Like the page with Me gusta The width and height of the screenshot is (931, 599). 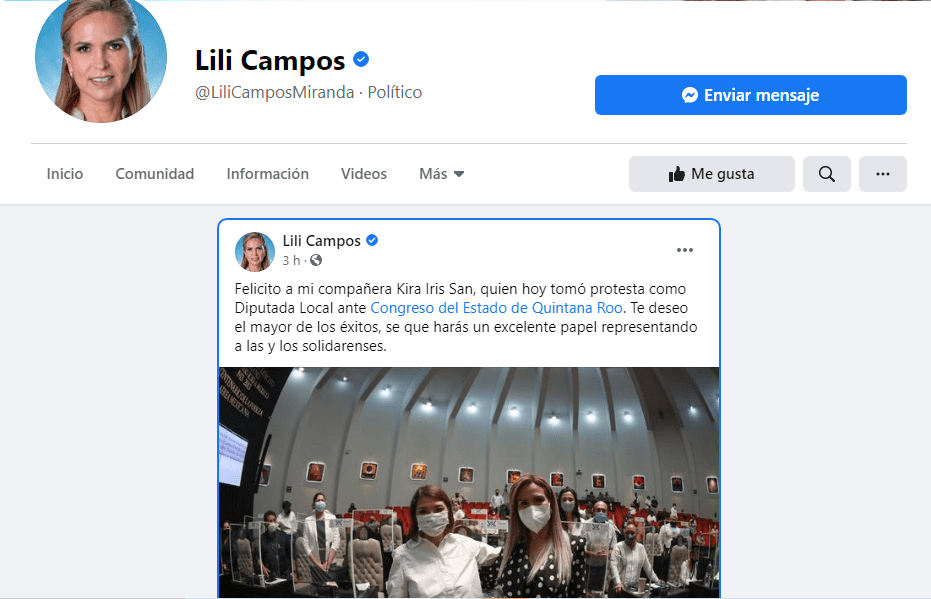pyautogui.click(x=711, y=174)
